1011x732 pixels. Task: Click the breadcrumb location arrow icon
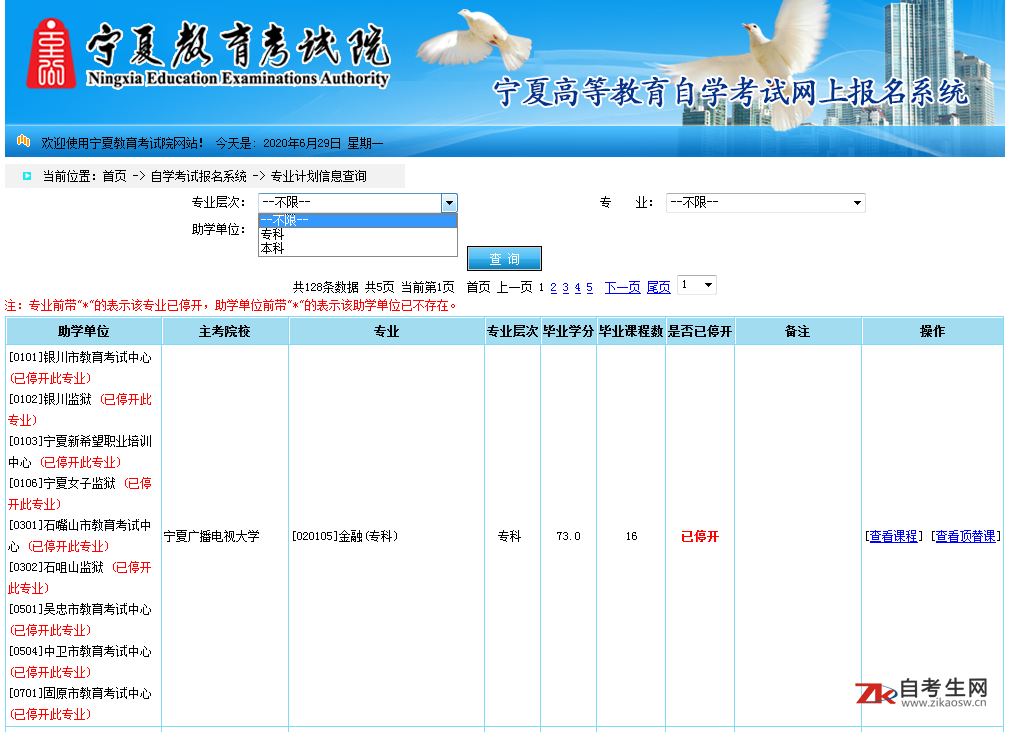coord(27,176)
